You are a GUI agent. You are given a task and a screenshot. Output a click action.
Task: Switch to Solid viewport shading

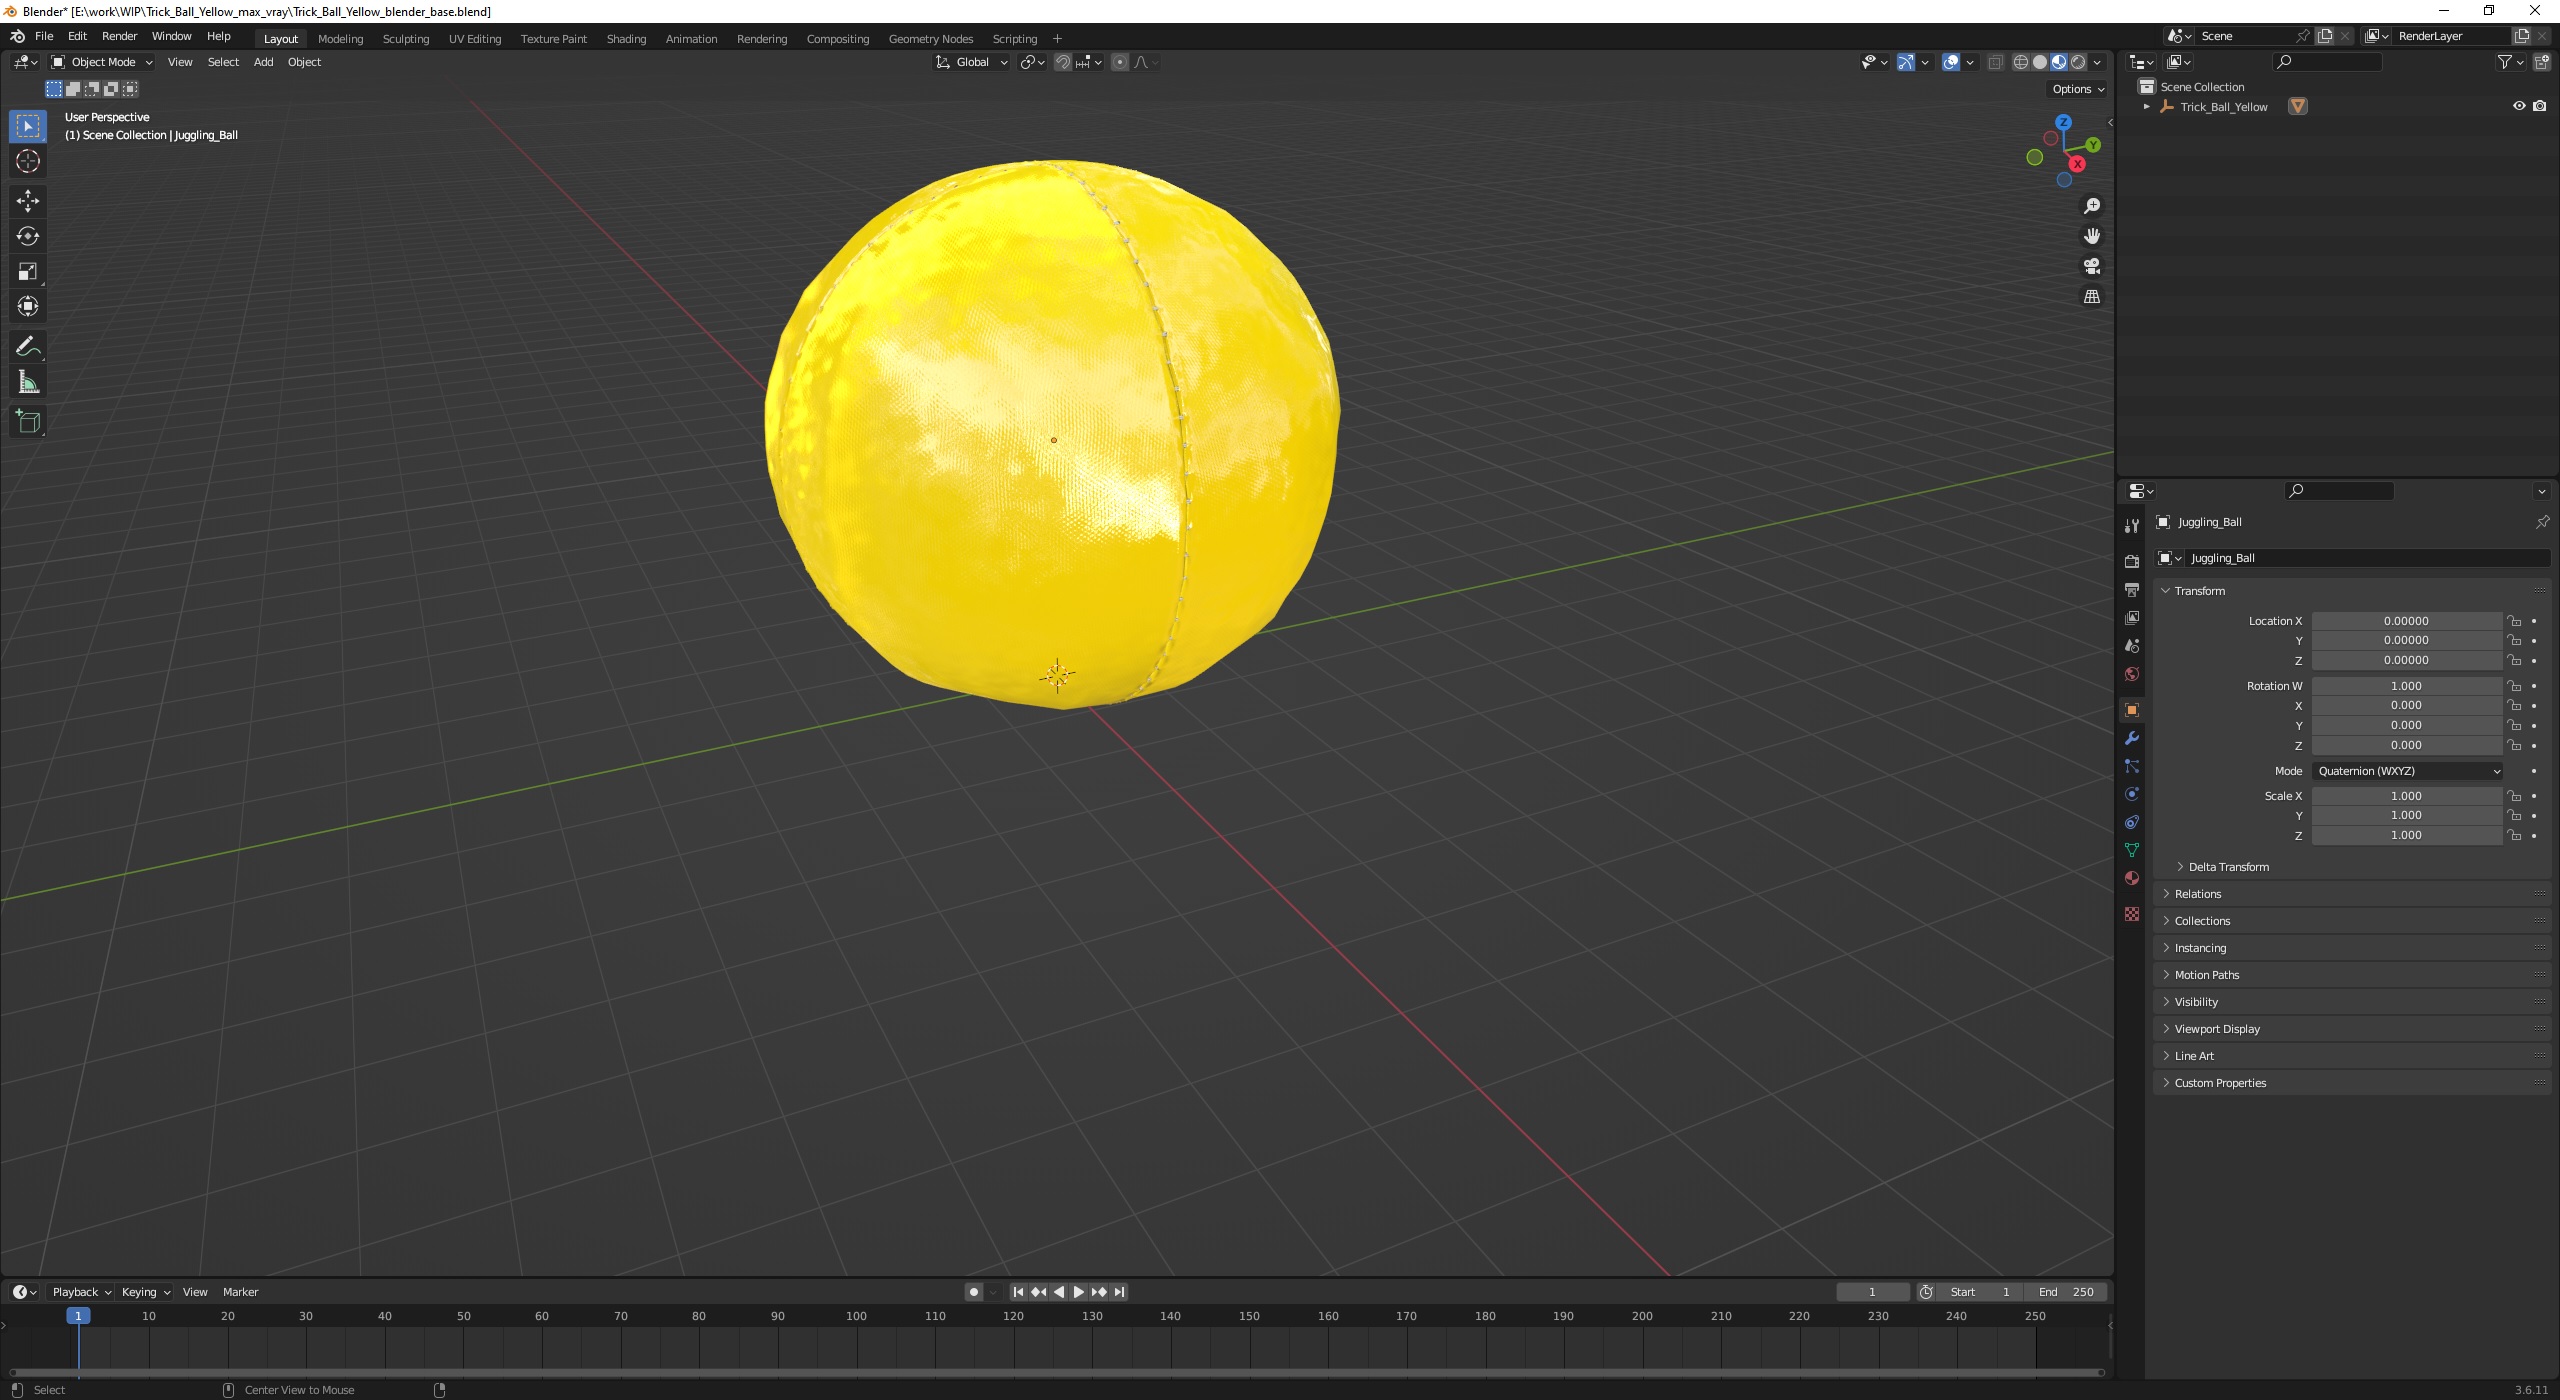click(x=2040, y=62)
